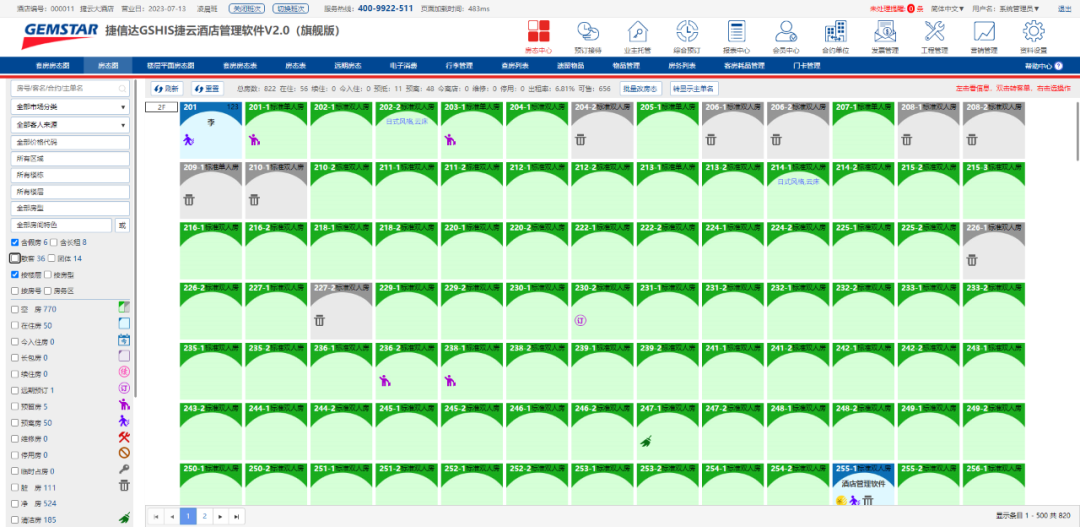Open 资料设置 gear settings icon

(x=1033, y=32)
